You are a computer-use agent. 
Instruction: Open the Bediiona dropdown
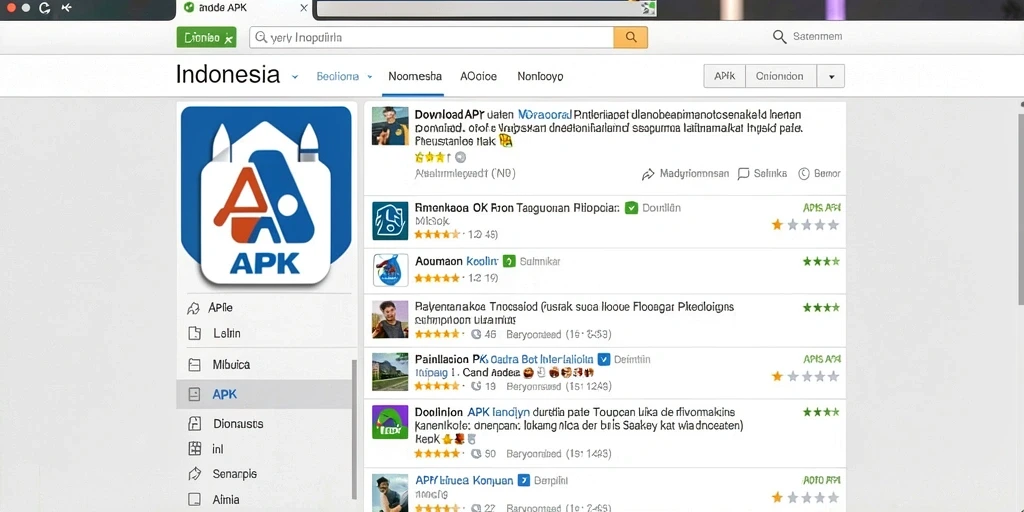(x=344, y=76)
